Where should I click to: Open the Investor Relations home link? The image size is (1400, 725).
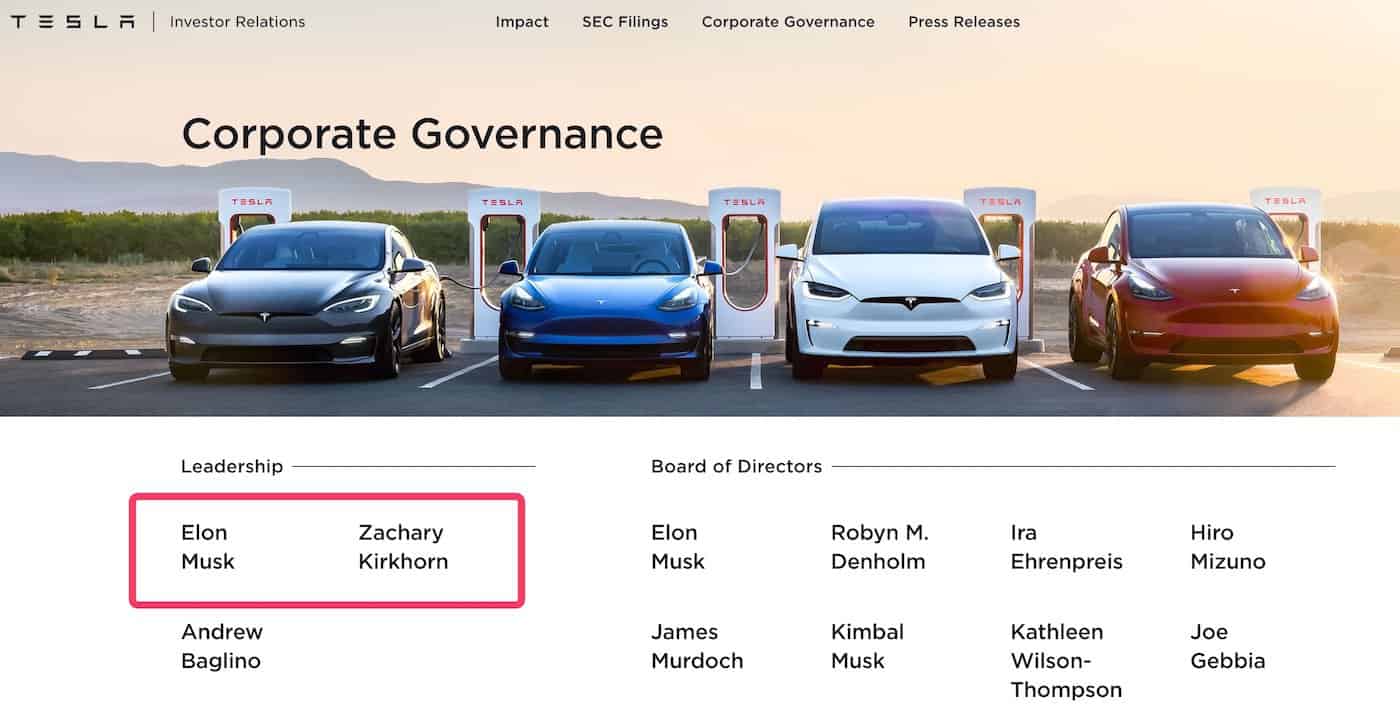[x=238, y=22]
